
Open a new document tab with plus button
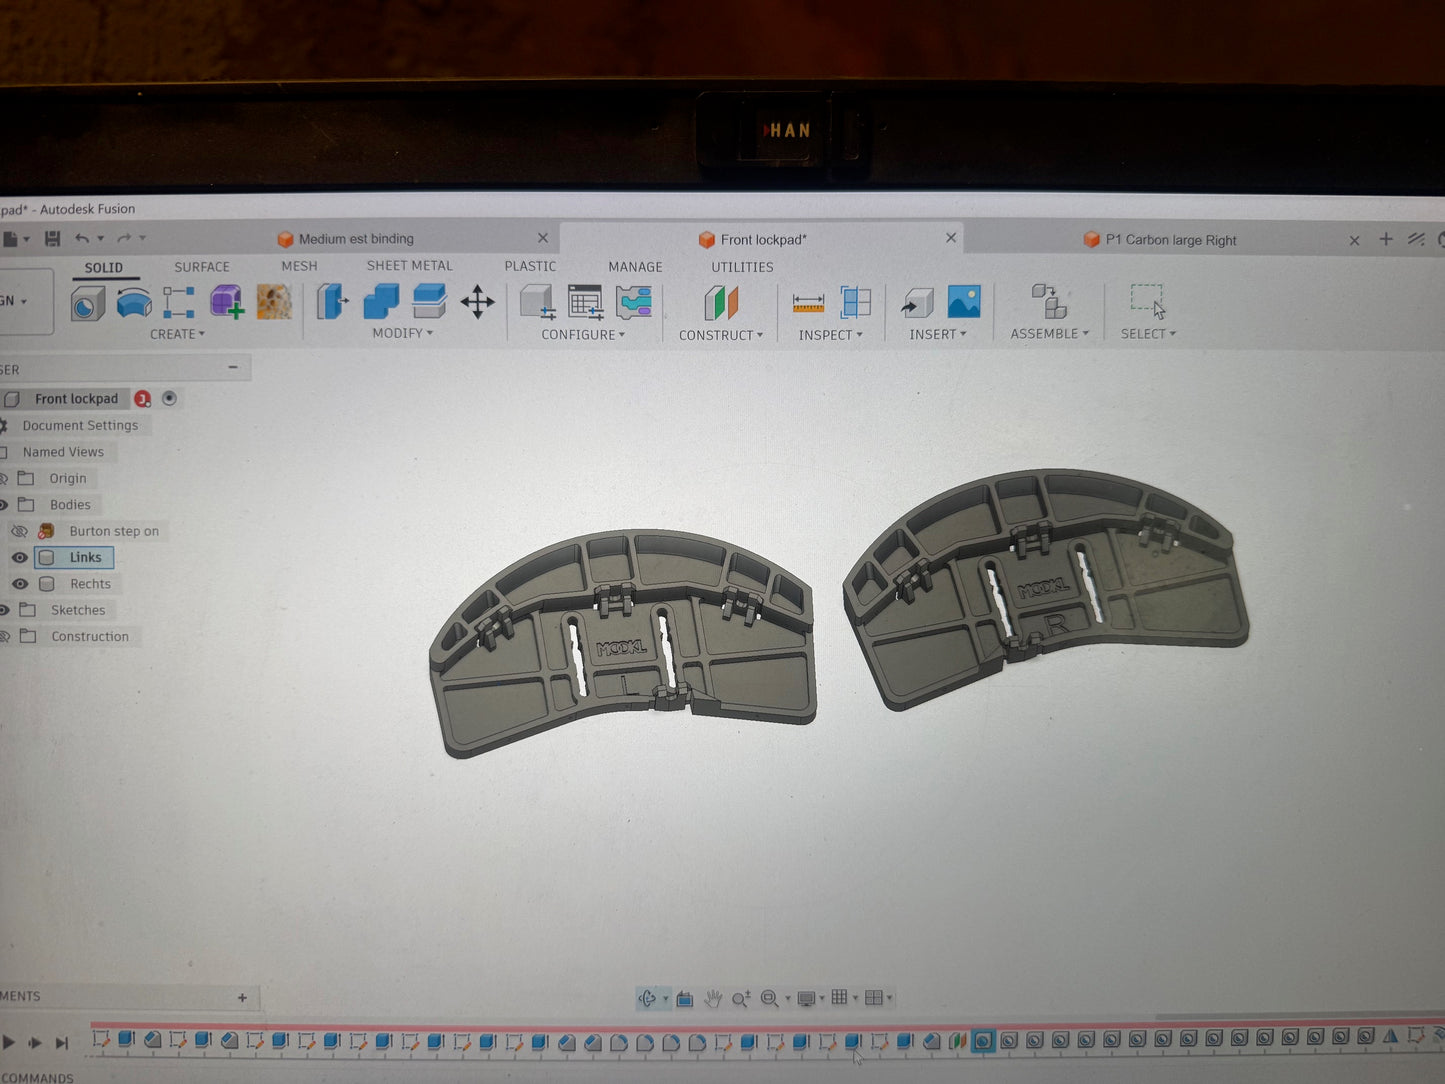tap(1386, 239)
